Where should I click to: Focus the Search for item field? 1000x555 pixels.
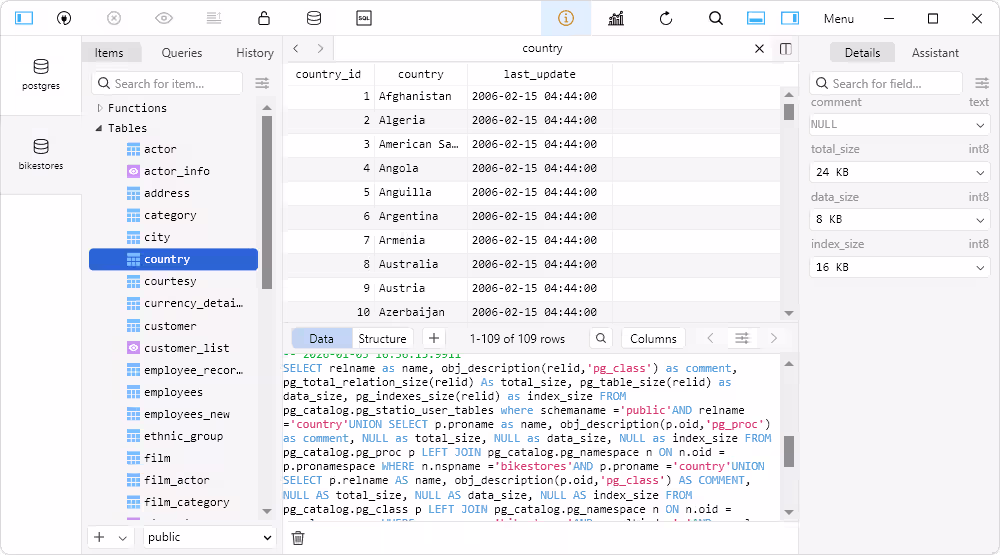tap(168, 84)
